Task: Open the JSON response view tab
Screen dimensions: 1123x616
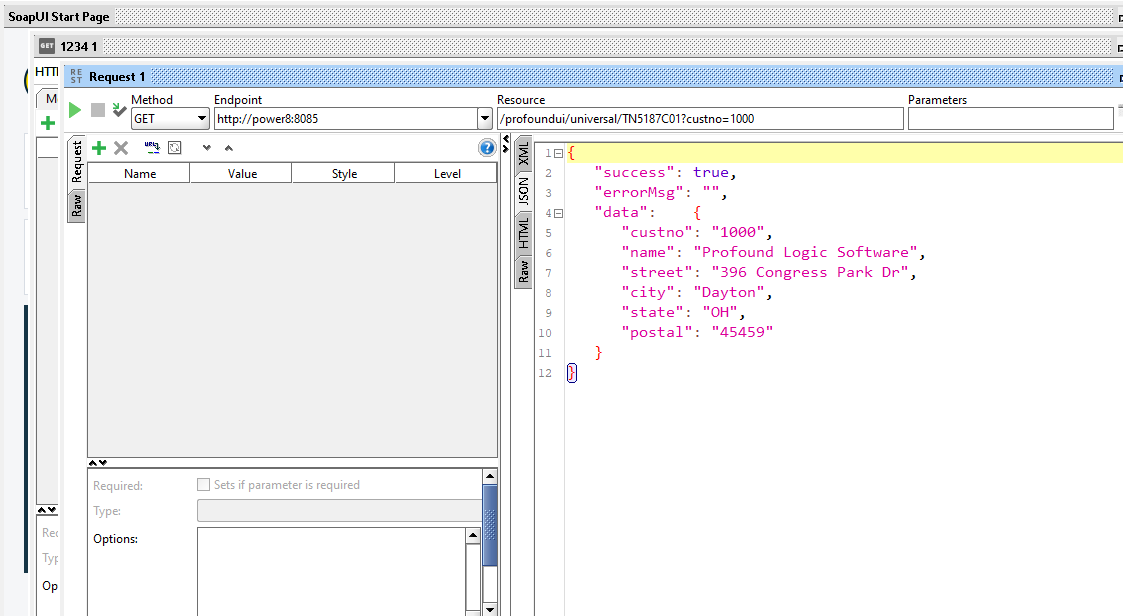Action: pos(524,191)
